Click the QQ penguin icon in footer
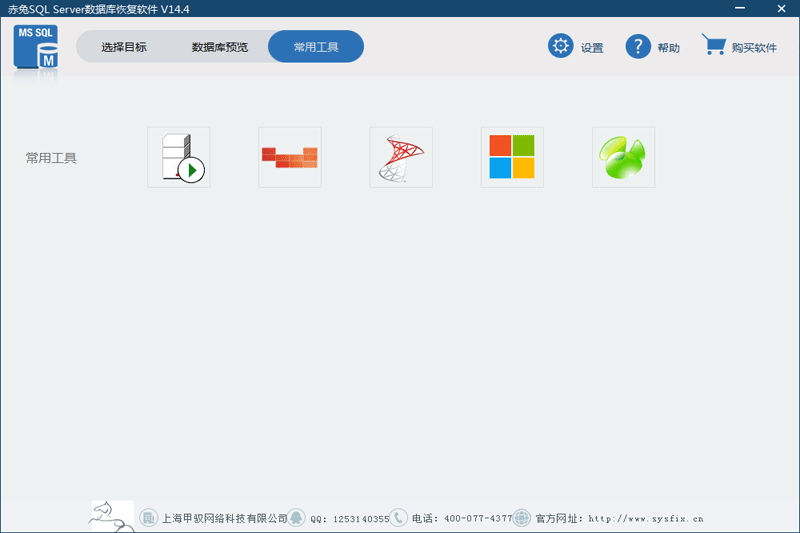The image size is (800, 533). (x=296, y=518)
